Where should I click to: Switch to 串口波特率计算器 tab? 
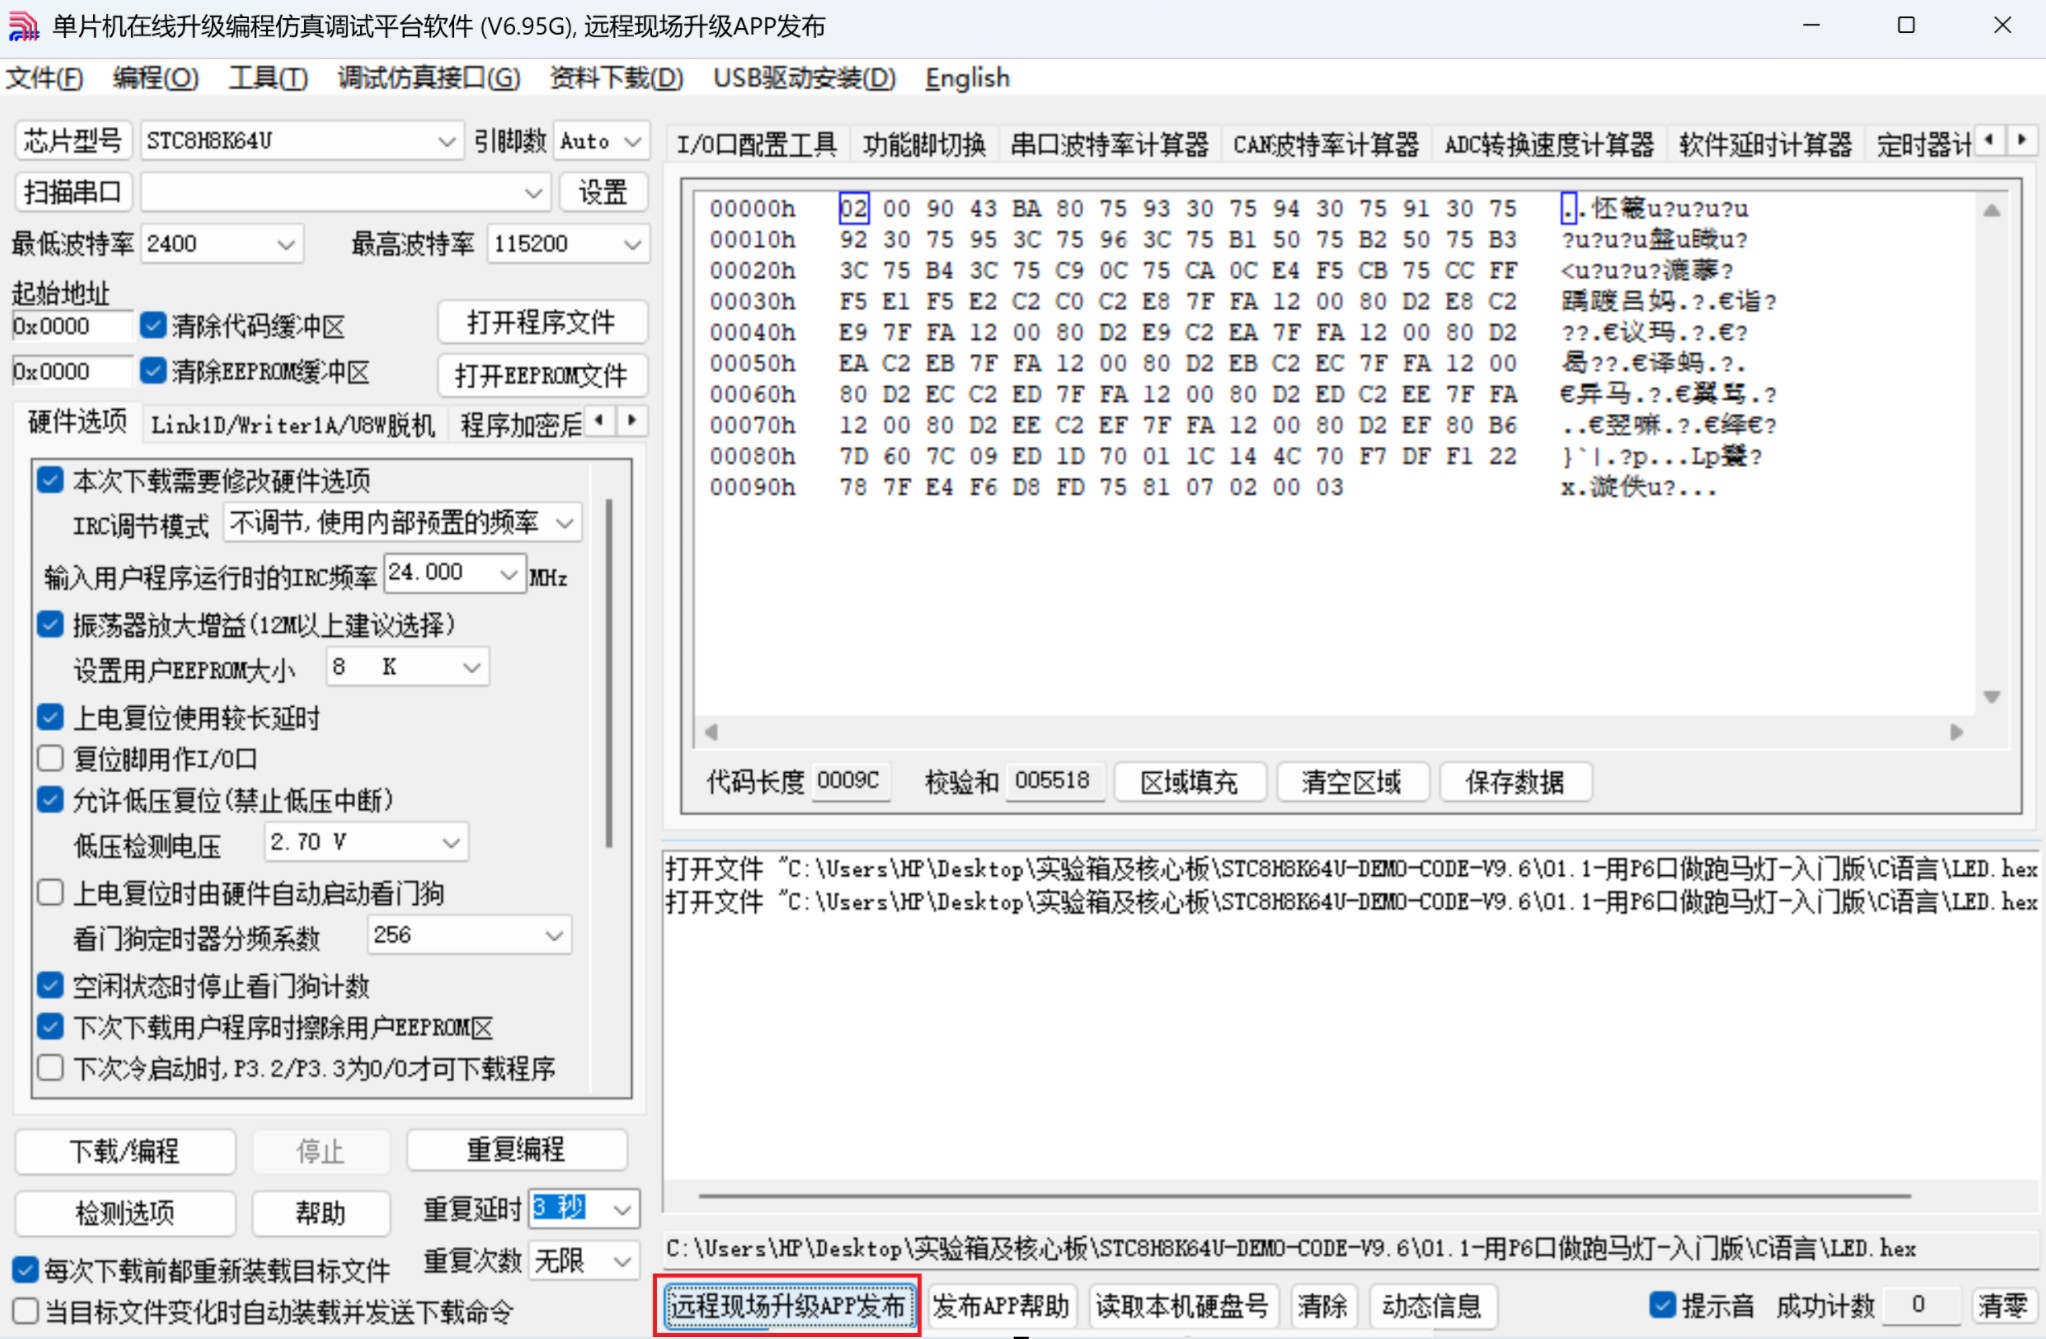[1108, 145]
